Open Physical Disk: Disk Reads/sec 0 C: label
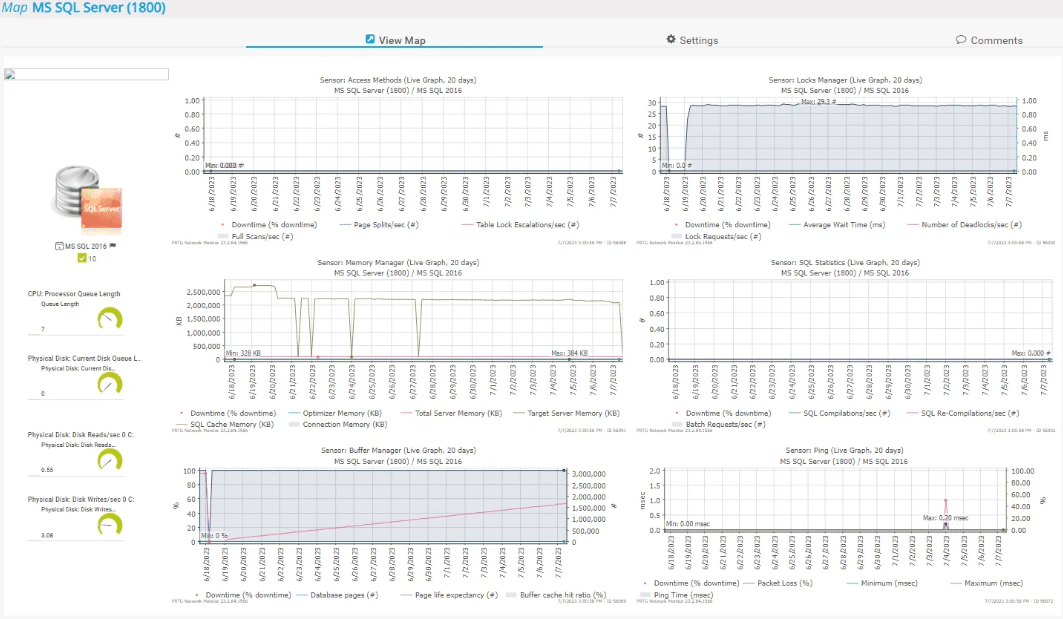 pos(81,435)
